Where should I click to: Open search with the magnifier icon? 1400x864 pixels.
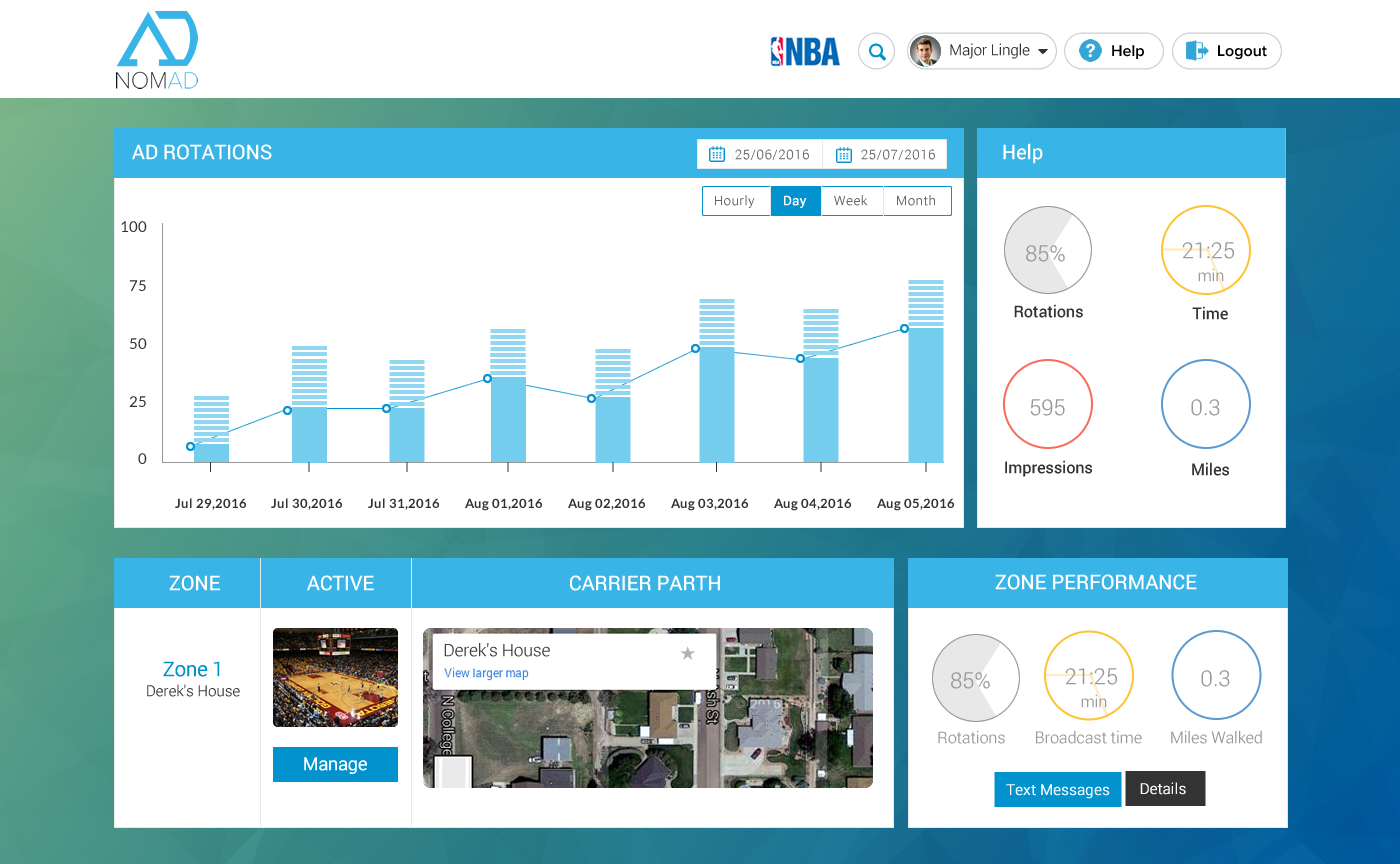(877, 51)
